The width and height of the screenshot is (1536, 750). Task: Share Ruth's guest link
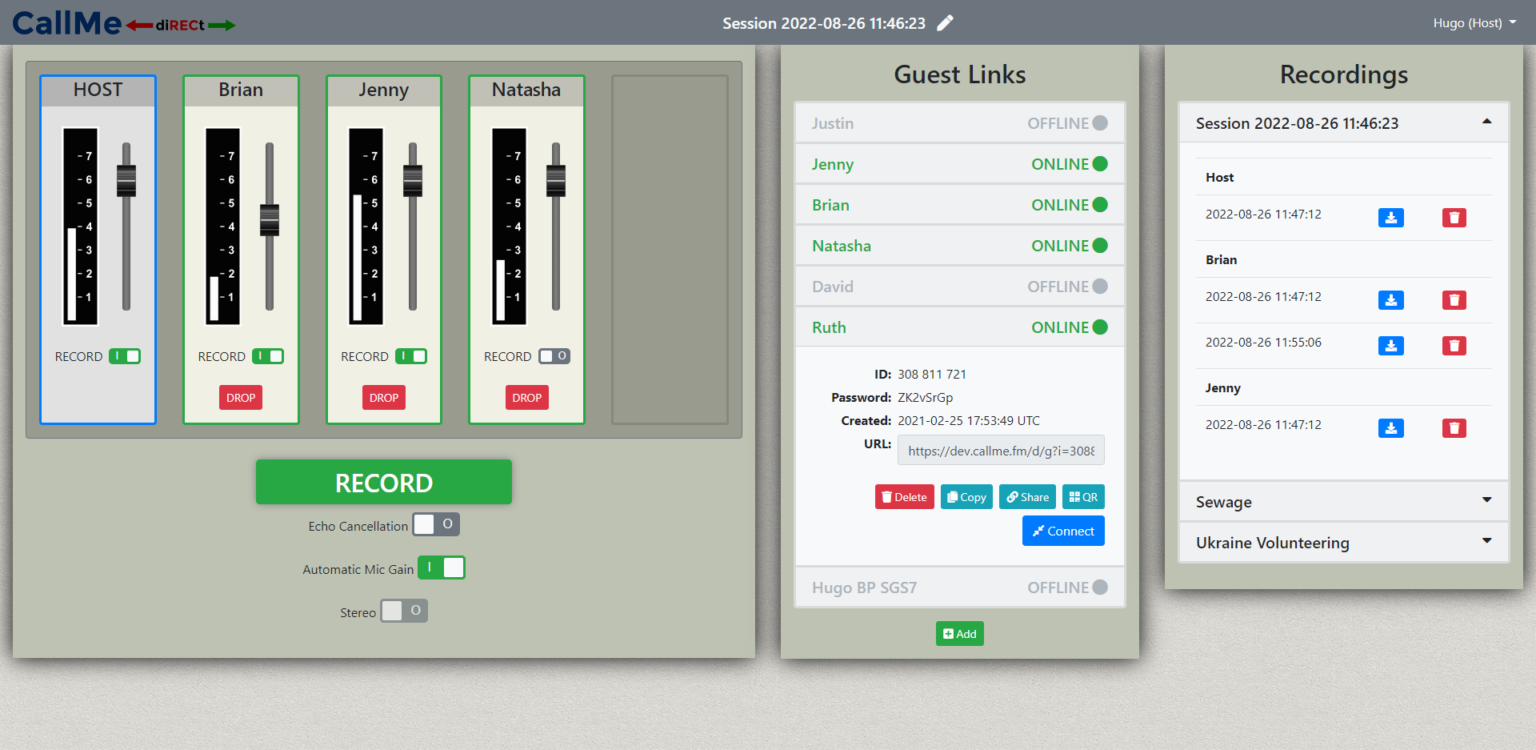[1027, 497]
